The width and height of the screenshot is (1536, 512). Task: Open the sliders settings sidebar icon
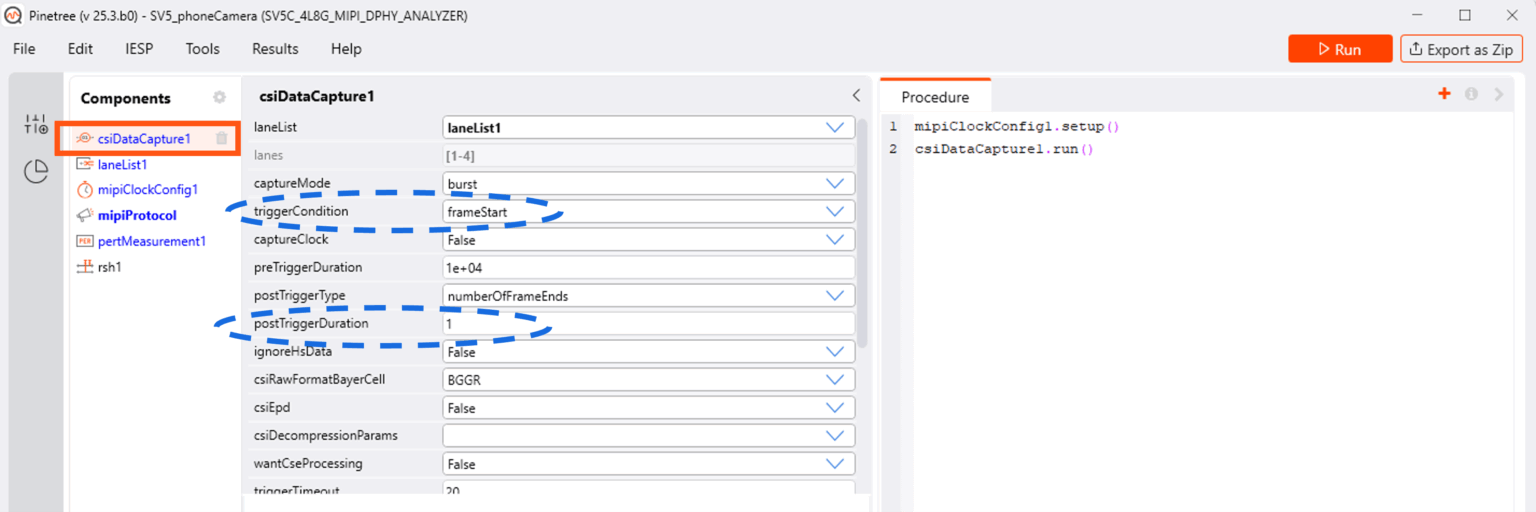(x=36, y=124)
